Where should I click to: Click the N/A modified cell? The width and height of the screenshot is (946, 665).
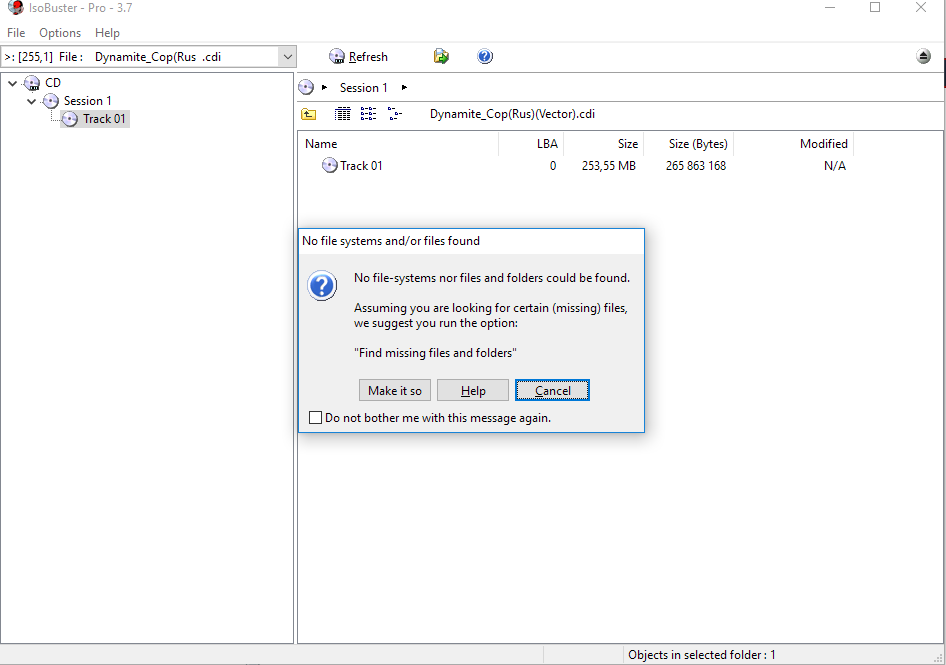coord(835,166)
